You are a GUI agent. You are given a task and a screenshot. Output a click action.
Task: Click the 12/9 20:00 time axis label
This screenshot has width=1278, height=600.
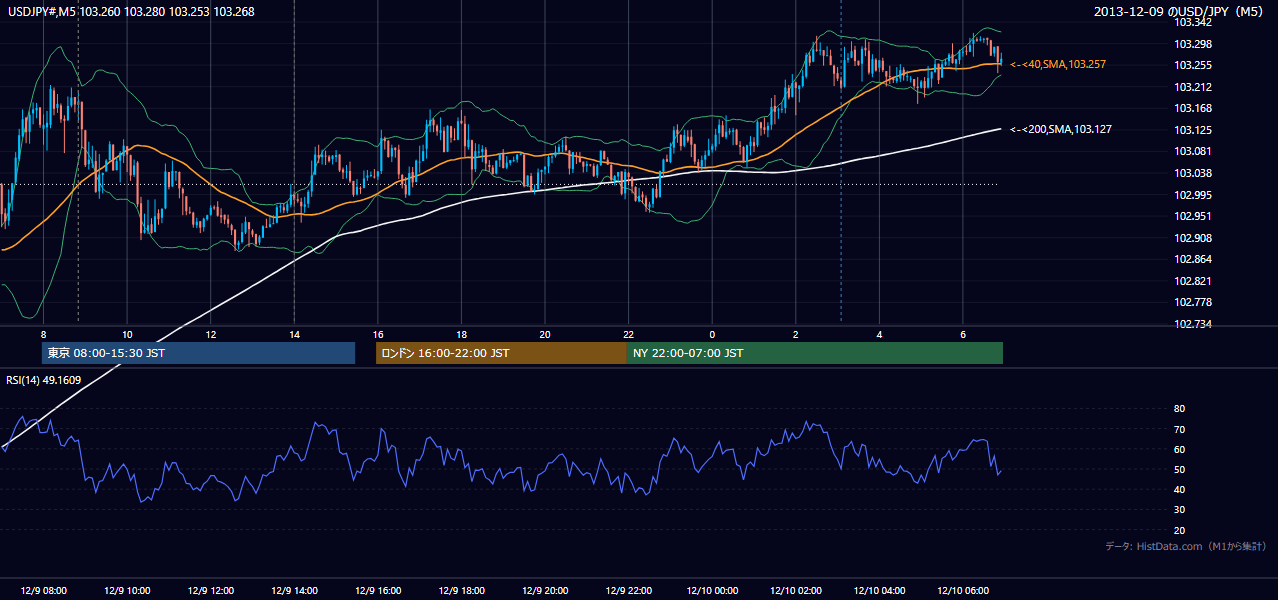point(545,591)
